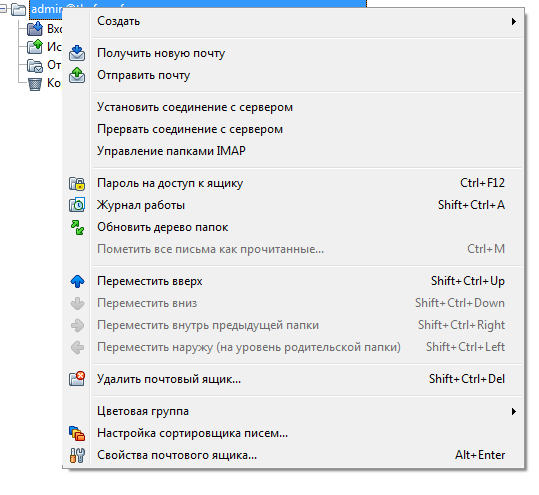Click the Журнал работы clock icon
The image size is (539, 495).
[77, 205]
